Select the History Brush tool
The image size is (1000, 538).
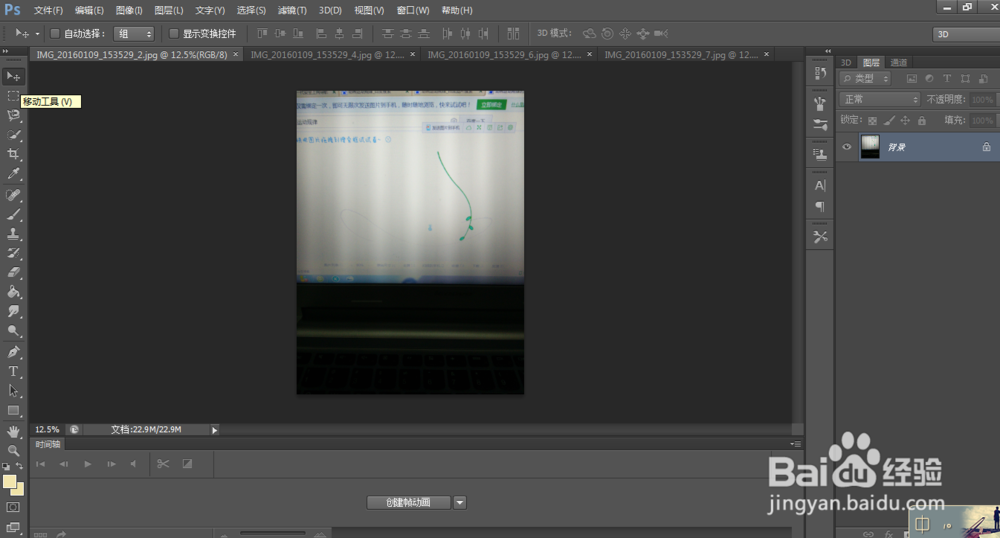[13, 252]
